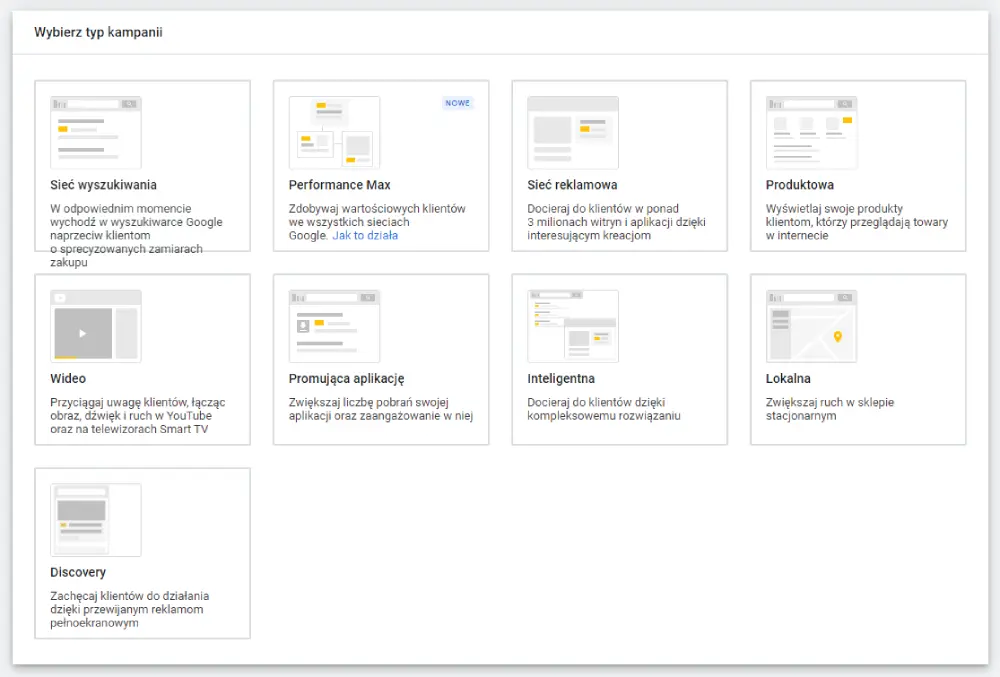
Task: Choose the 'Wideo' campaign title
Action: point(68,379)
